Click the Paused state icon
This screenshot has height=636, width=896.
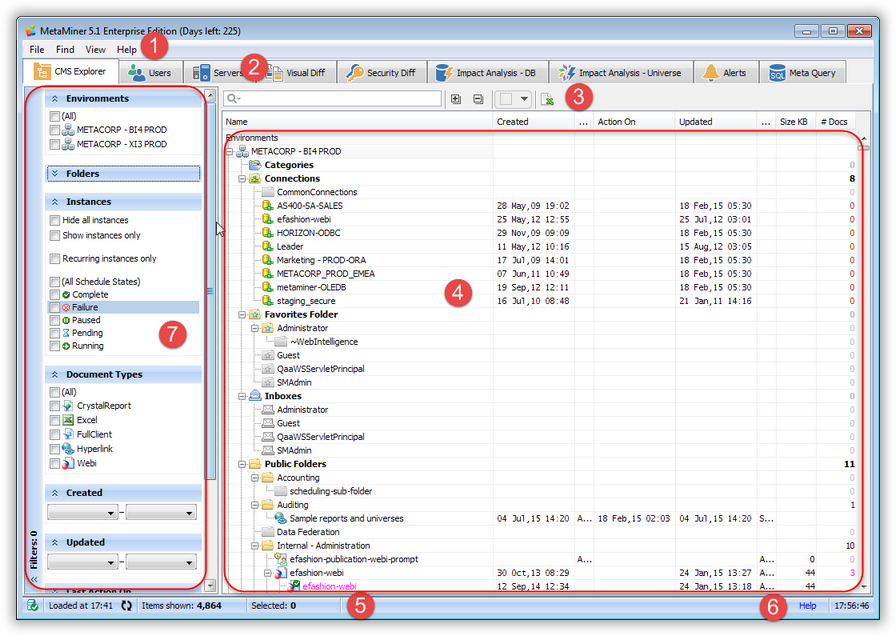(66, 320)
